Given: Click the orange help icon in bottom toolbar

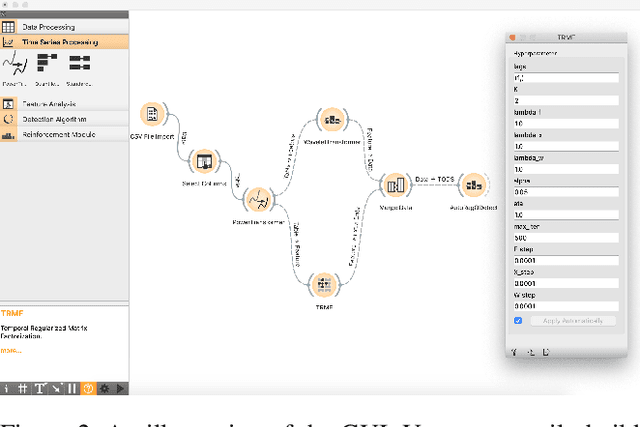Looking at the screenshot, I should click(87, 387).
